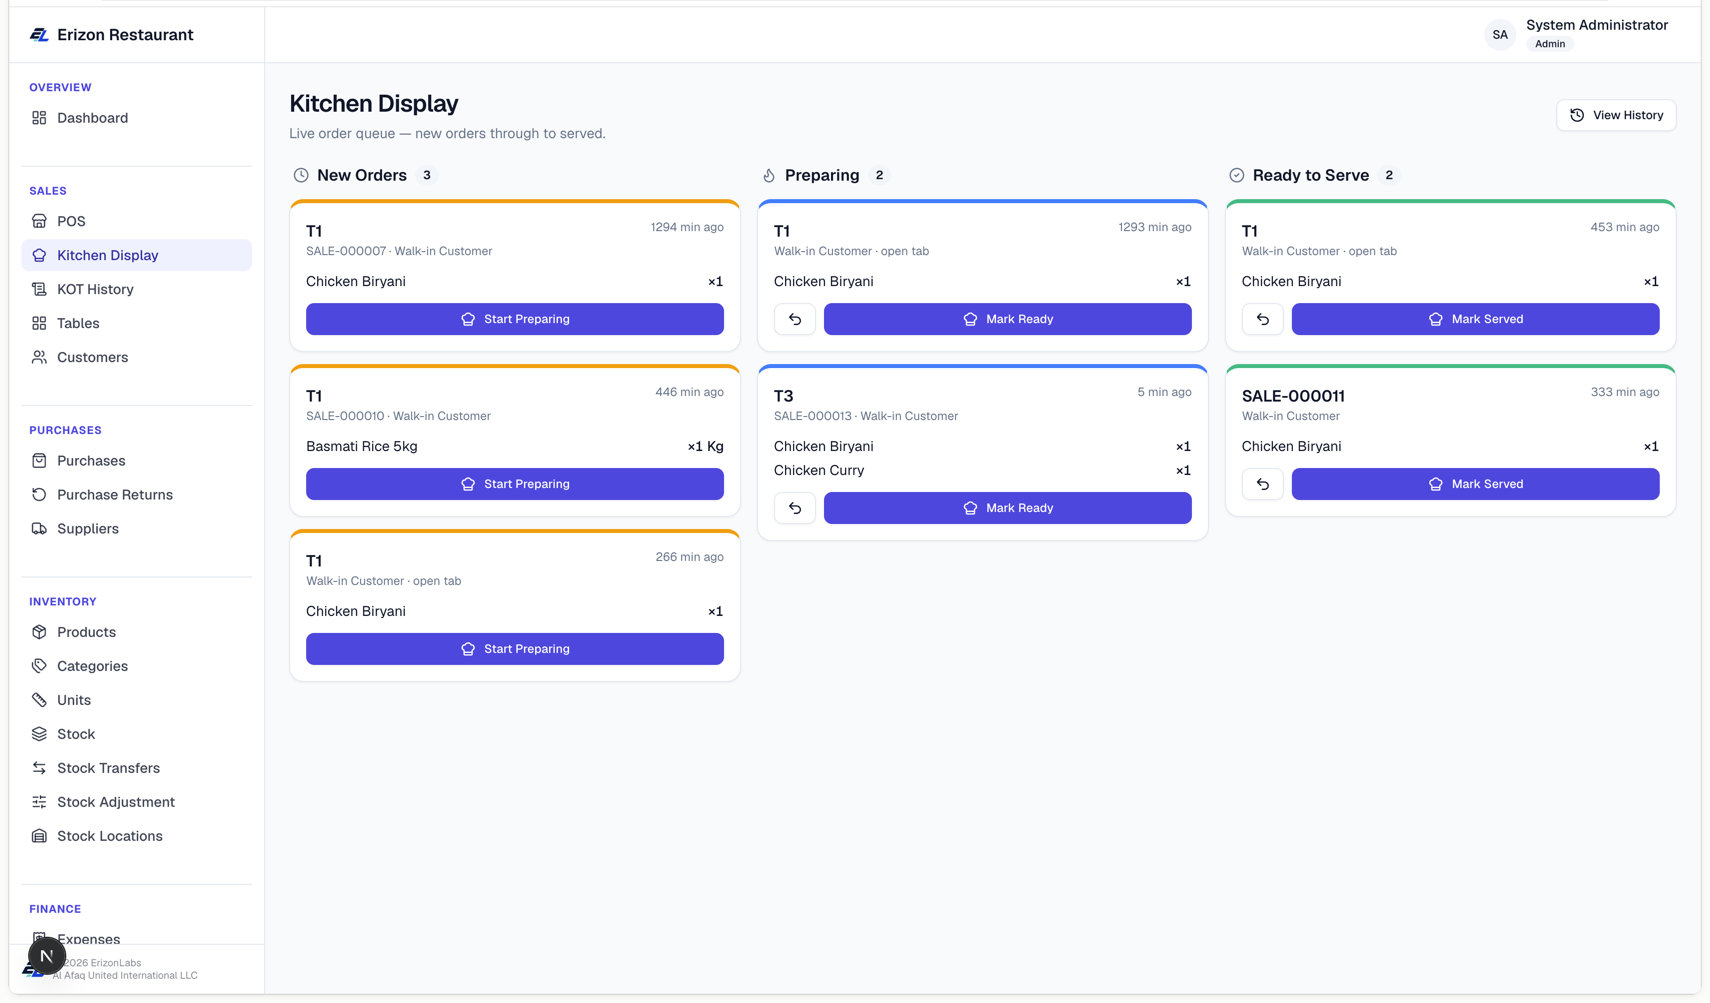Mark SALE-000011 order as served

pyautogui.click(x=1475, y=484)
